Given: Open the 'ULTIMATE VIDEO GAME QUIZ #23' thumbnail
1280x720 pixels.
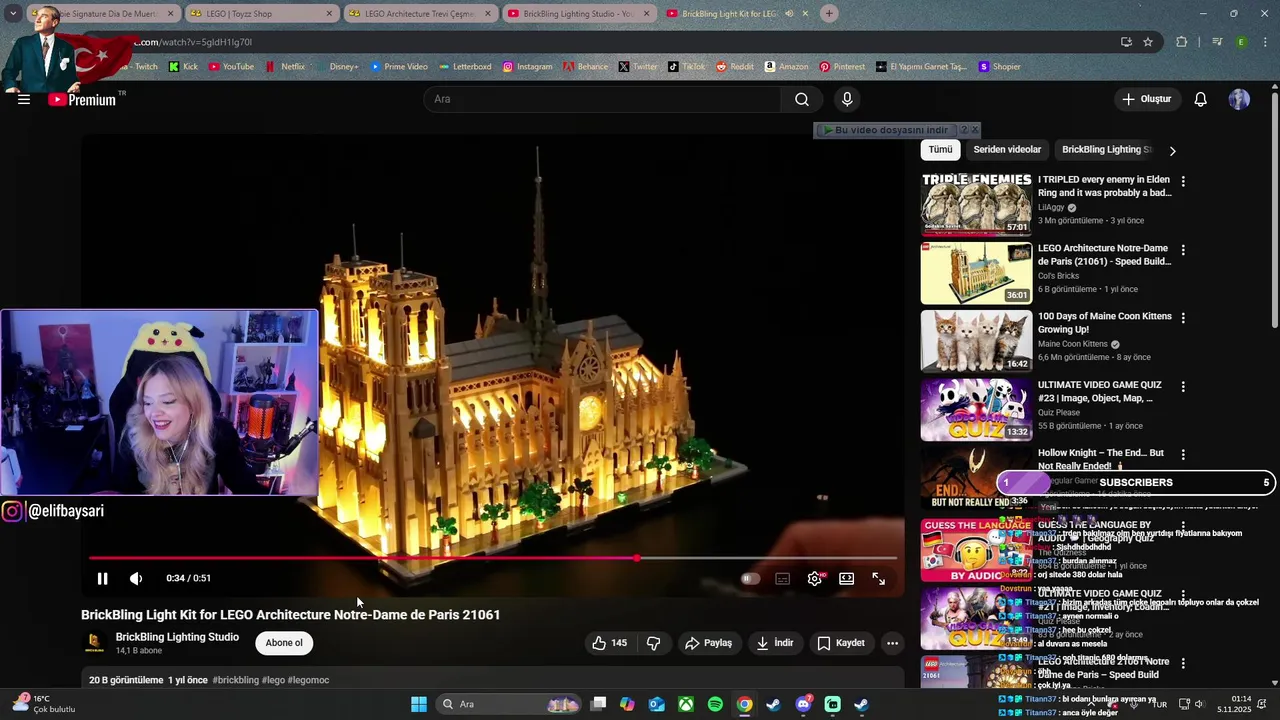Looking at the screenshot, I should (976, 409).
